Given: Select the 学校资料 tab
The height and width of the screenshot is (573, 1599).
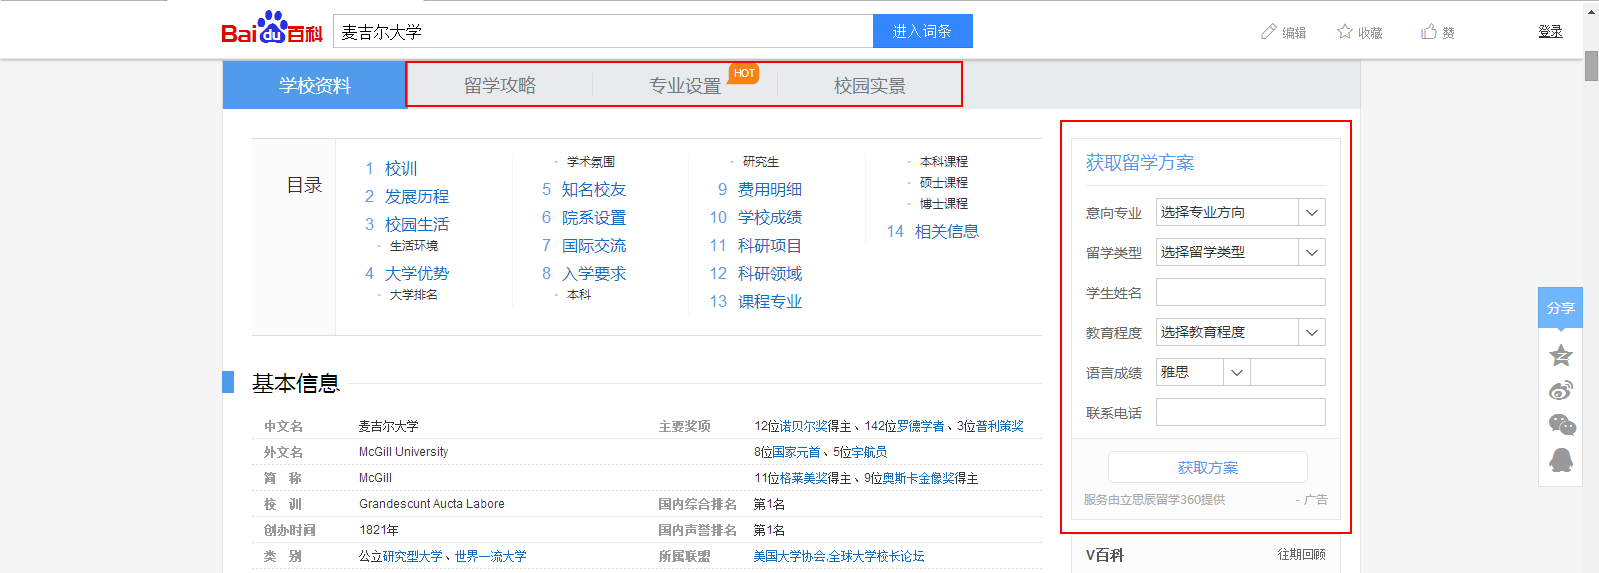Looking at the screenshot, I should (x=314, y=85).
